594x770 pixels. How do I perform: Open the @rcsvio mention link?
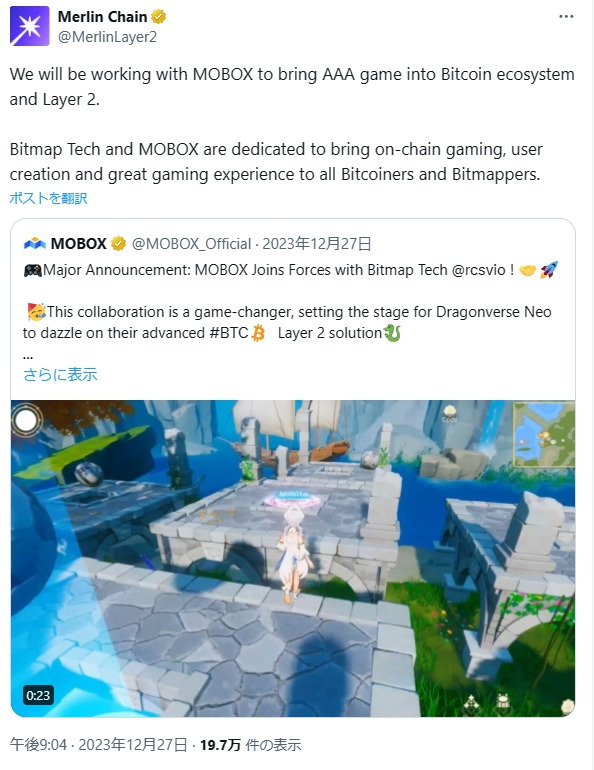coord(478,270)
